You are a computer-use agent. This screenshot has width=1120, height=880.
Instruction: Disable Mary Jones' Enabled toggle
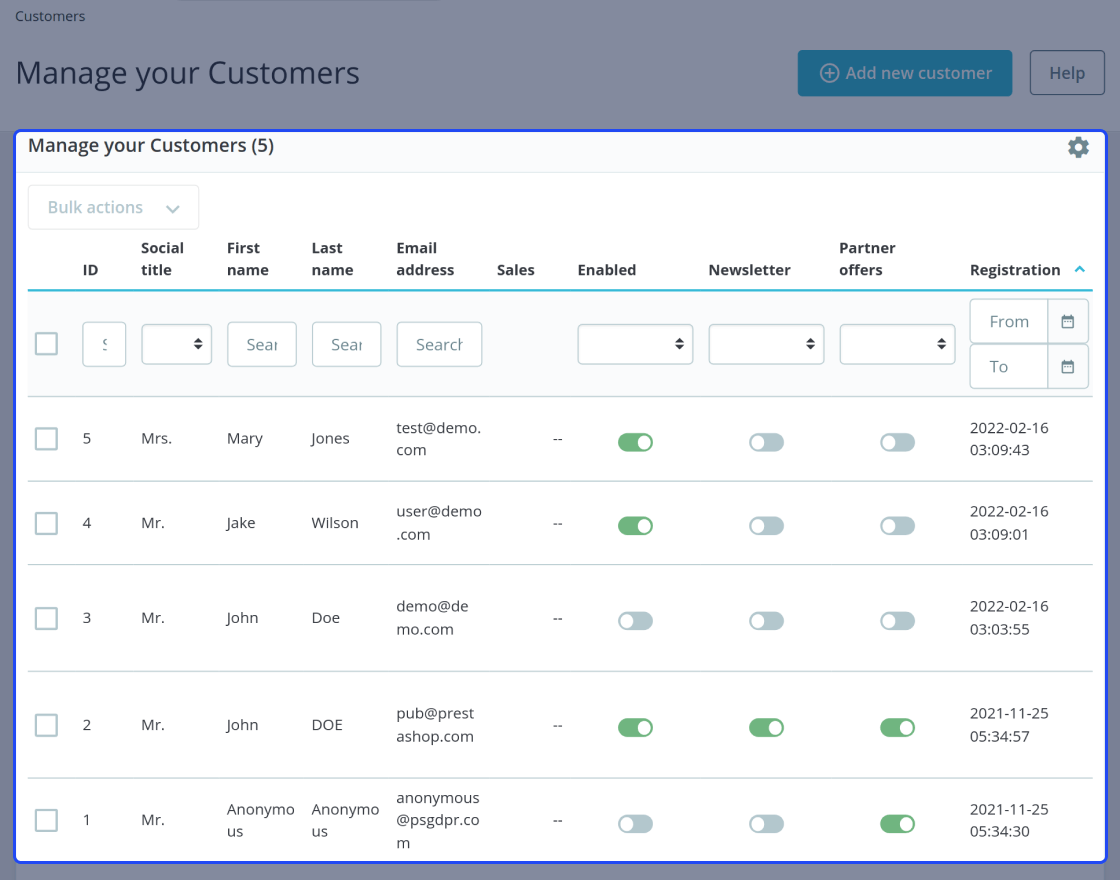coord(635,442)
